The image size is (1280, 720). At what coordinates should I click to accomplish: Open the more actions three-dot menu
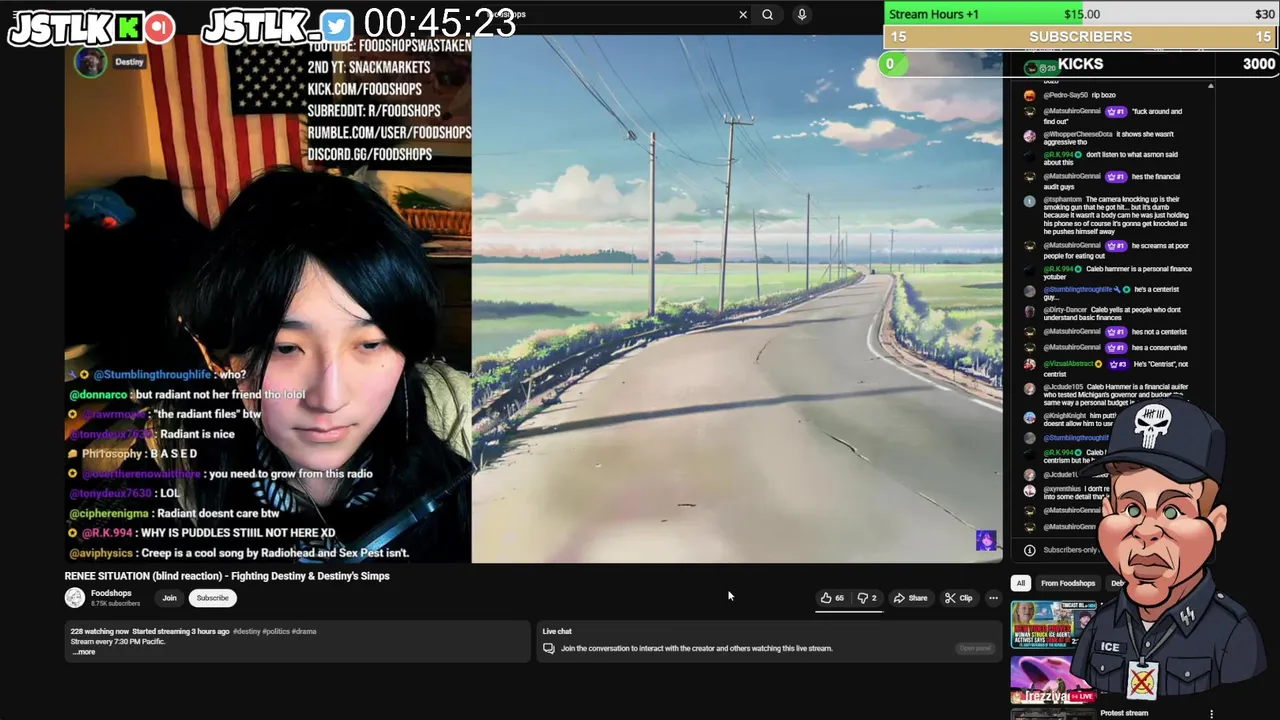(993, 598)
